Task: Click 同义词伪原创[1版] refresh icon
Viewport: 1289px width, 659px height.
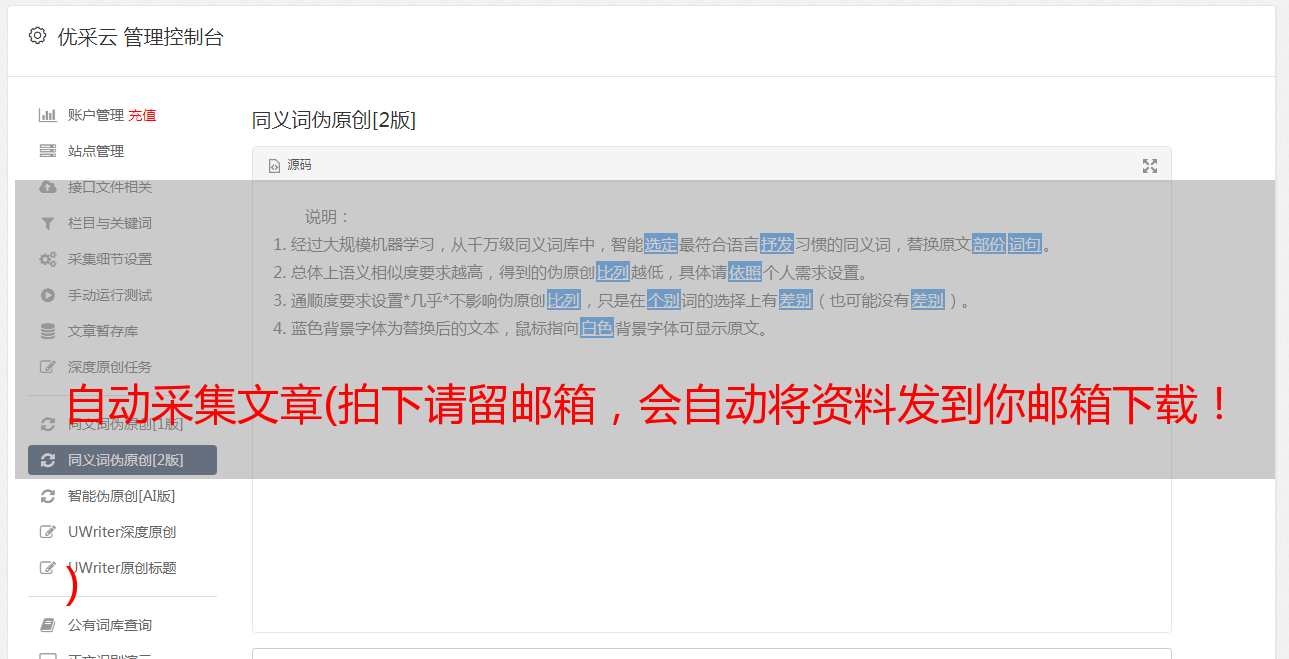Action: tap(47, 424)
